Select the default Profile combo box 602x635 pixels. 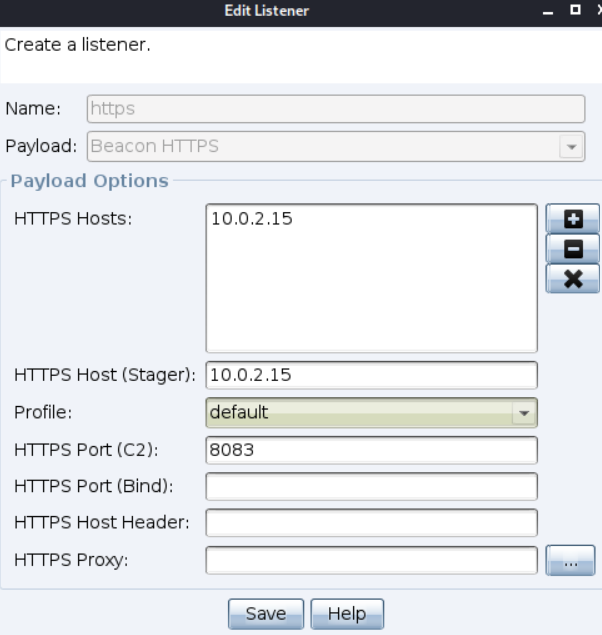coord(371,413)
